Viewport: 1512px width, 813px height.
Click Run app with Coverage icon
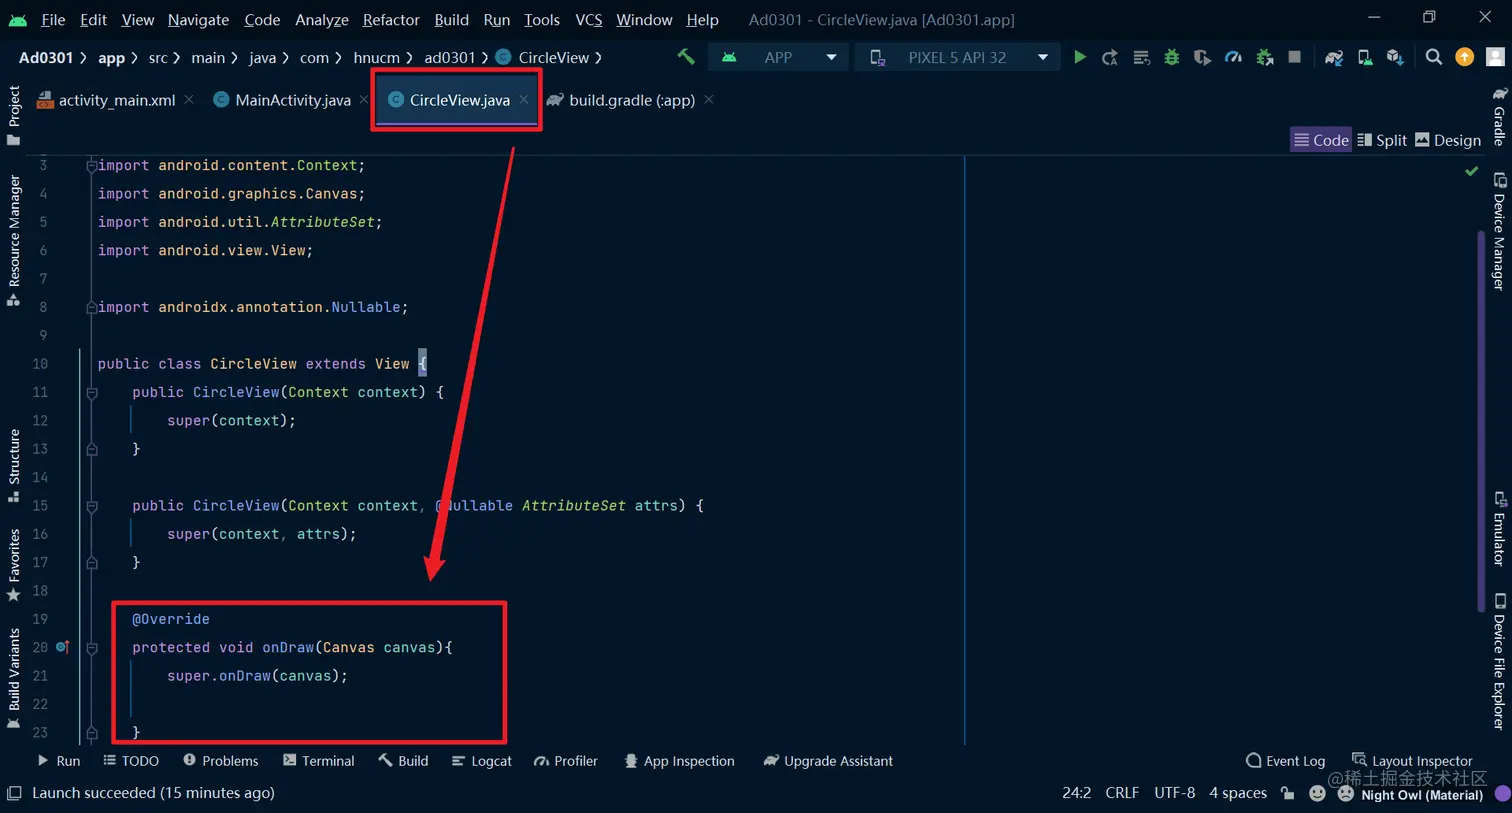coord(1202,57)
